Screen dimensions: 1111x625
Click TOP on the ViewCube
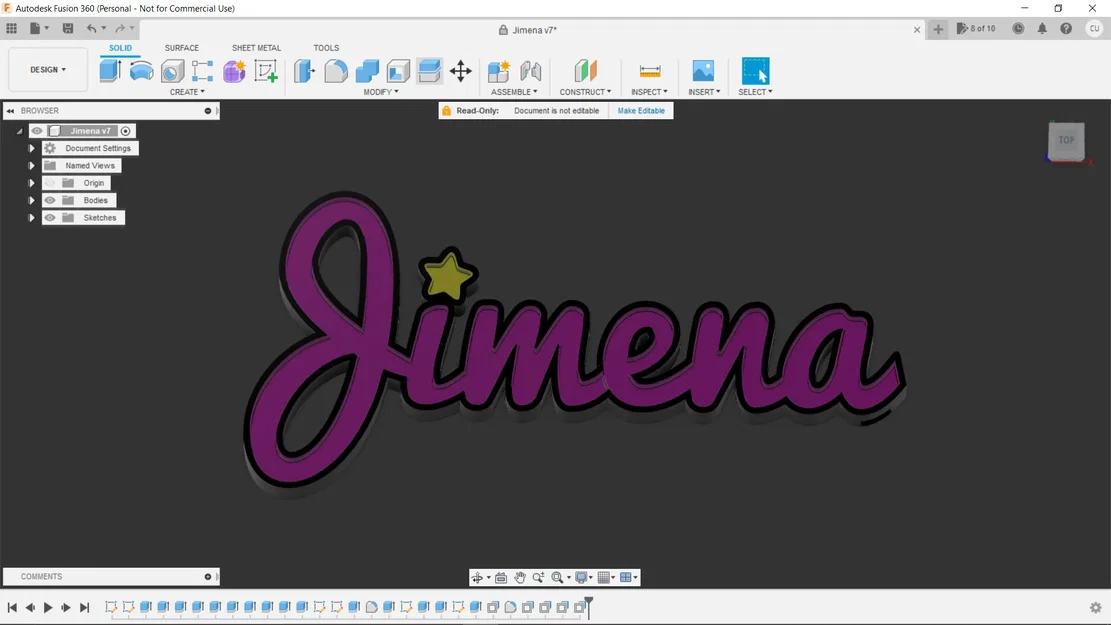[x=1066, y=140]
